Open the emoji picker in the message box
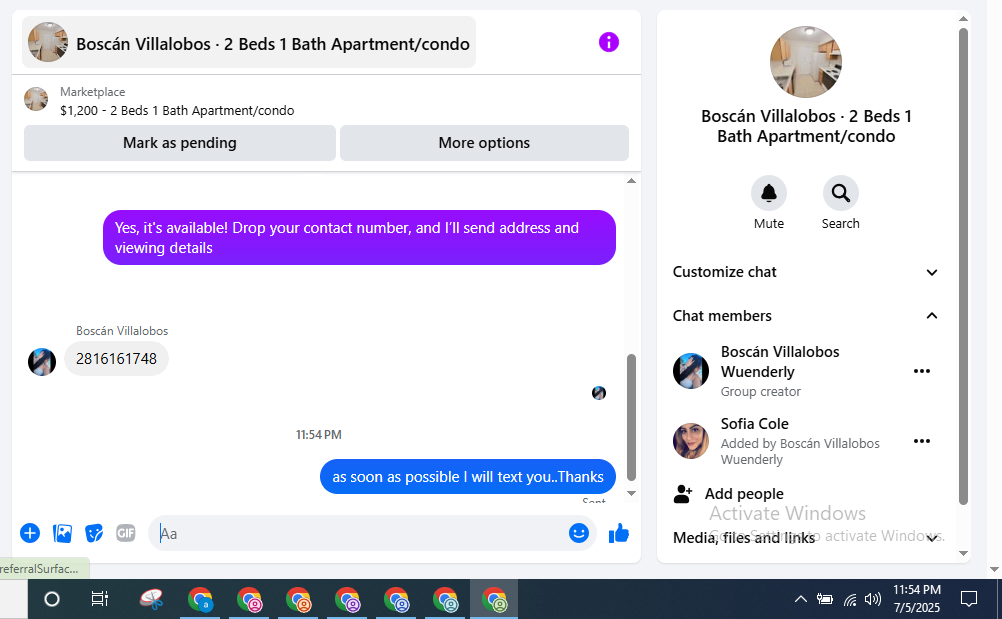Screen dimensions: 1002x619 [578, 533]
